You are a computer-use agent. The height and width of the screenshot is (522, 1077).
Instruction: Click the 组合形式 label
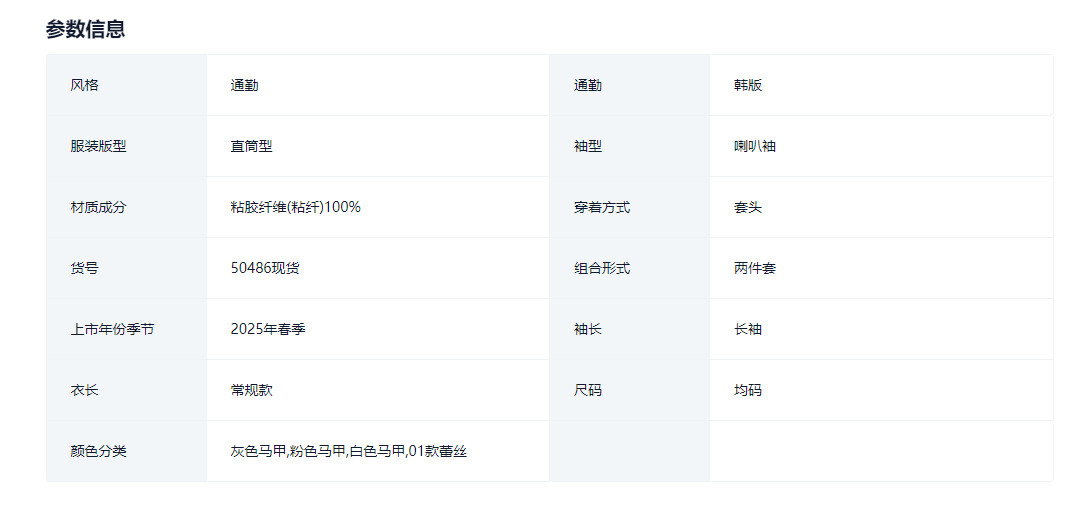(x=602, y=269)
